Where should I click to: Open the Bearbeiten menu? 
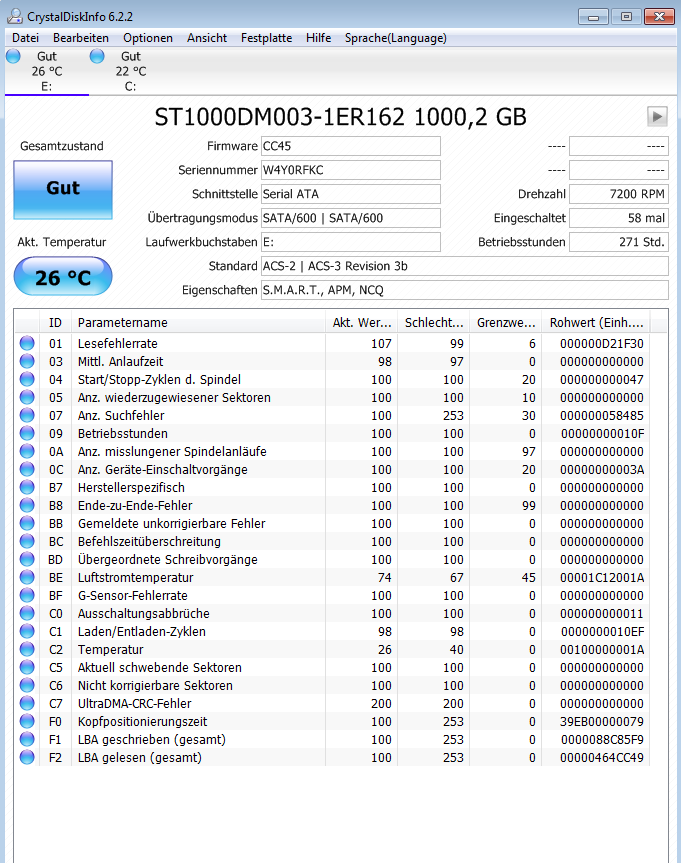[81, 38]
